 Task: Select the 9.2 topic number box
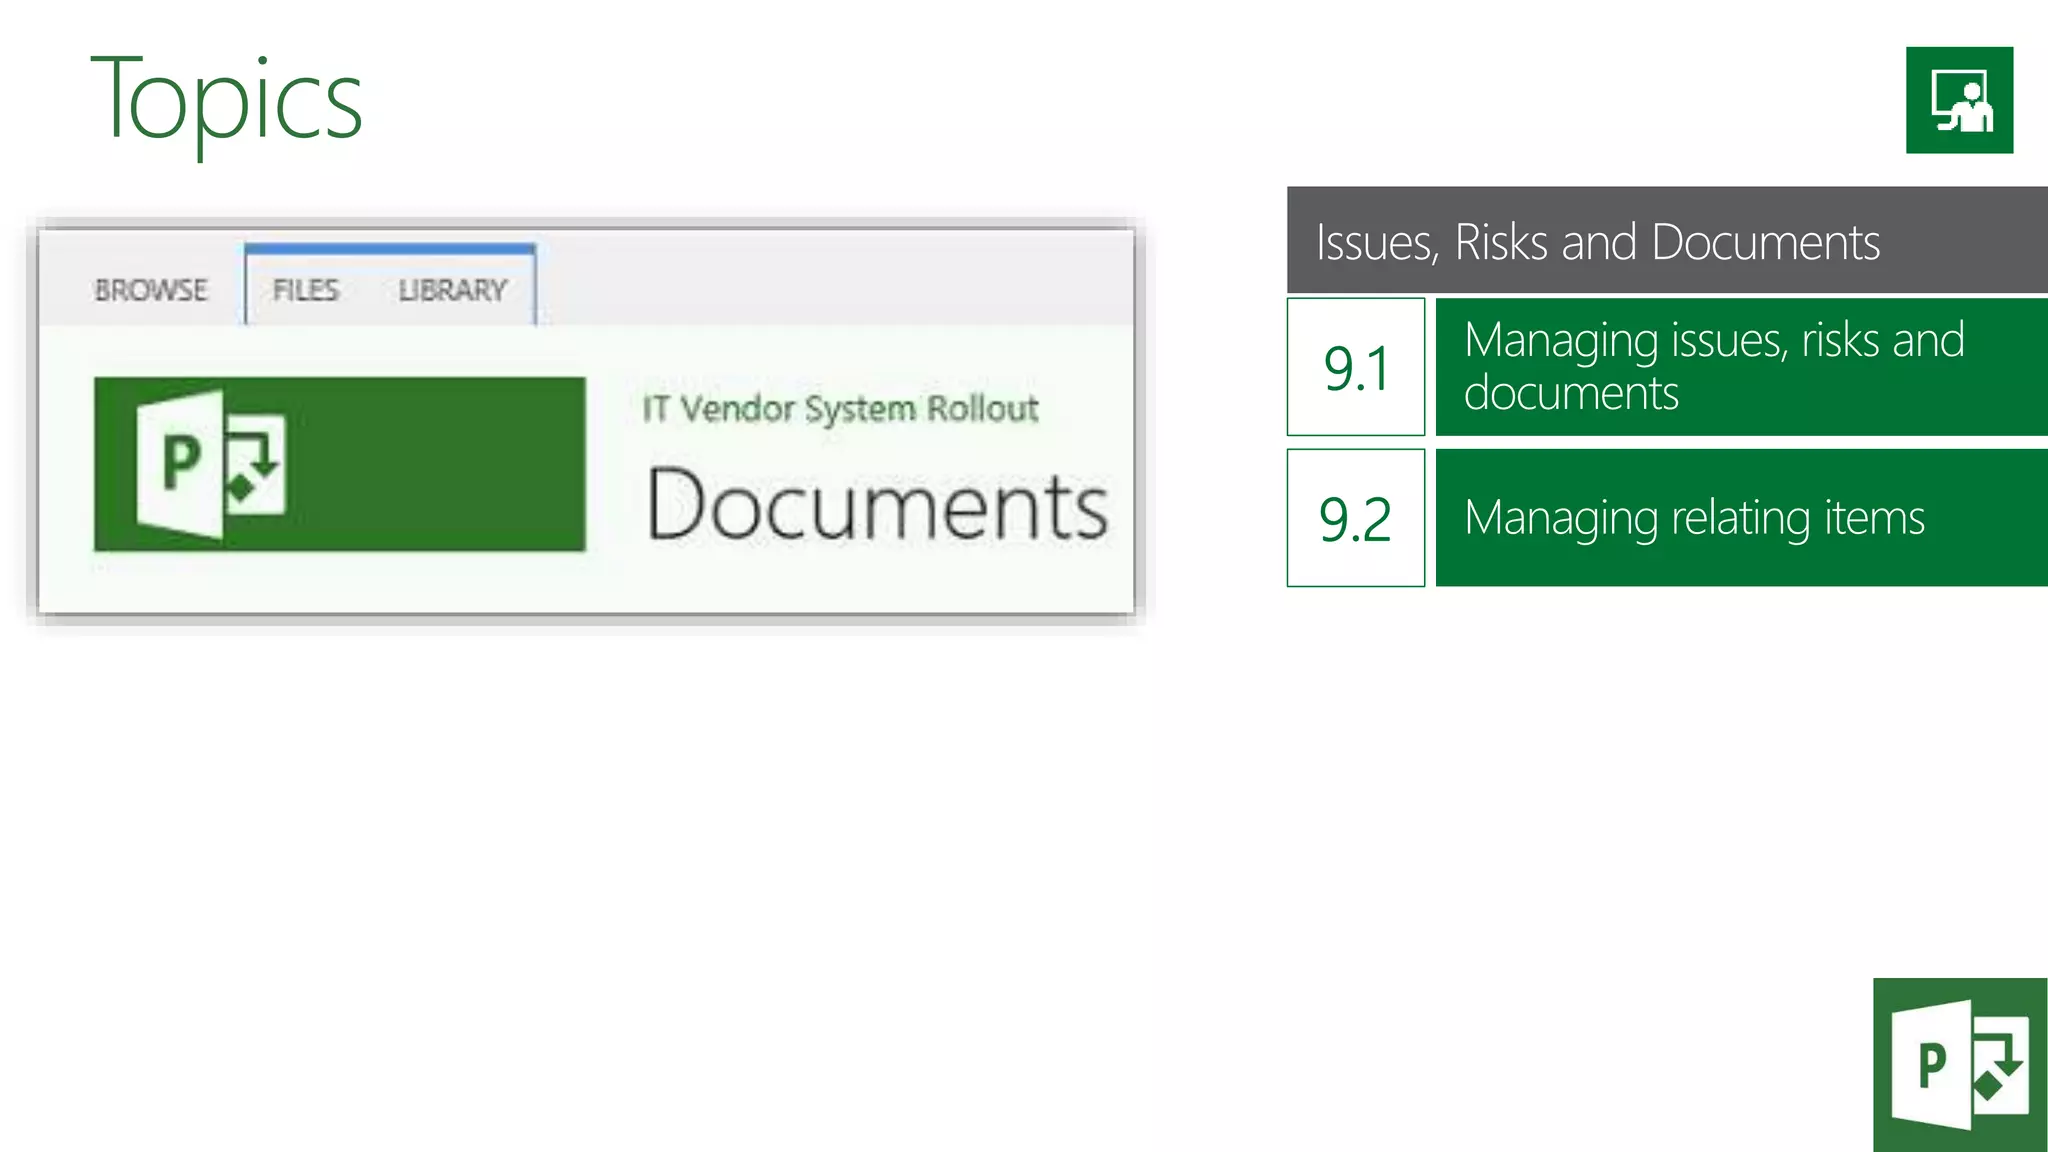1356,518
